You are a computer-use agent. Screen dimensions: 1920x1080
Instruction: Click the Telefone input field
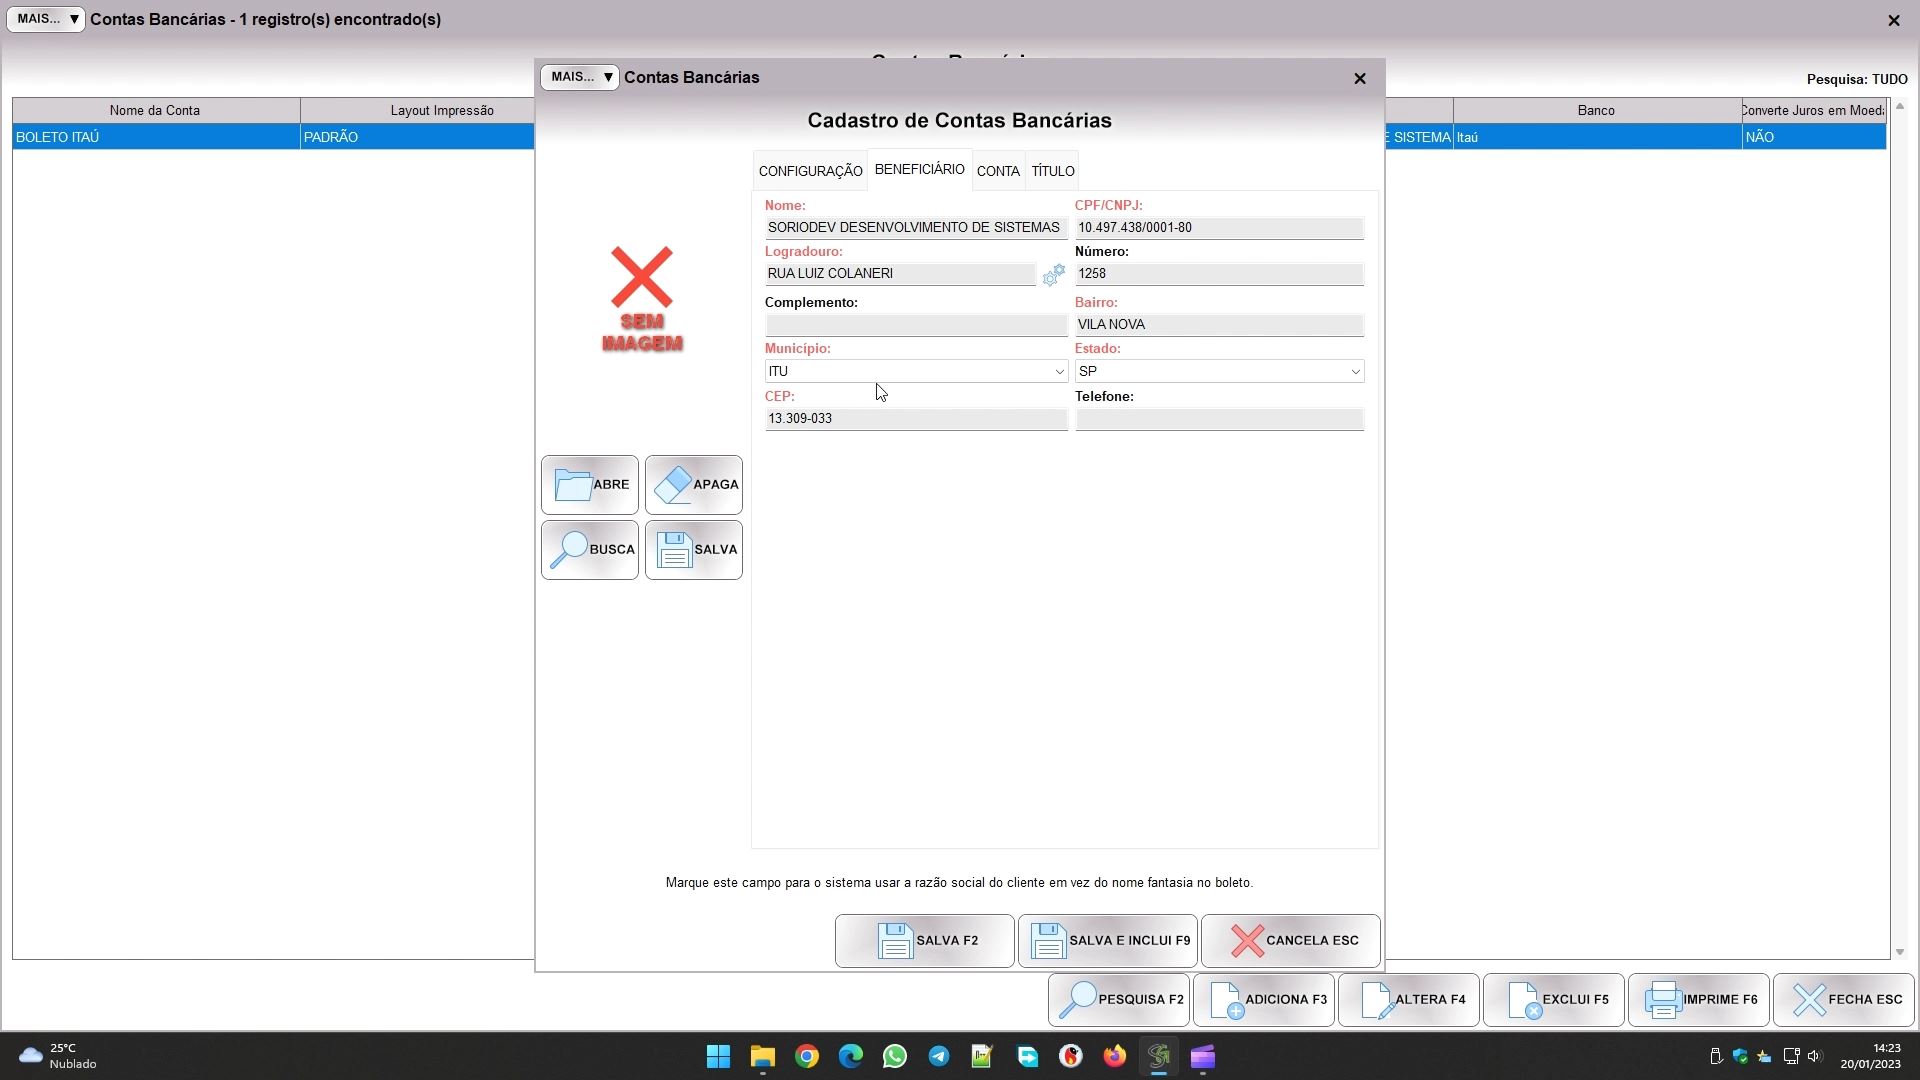click(x=1219, y=420)
